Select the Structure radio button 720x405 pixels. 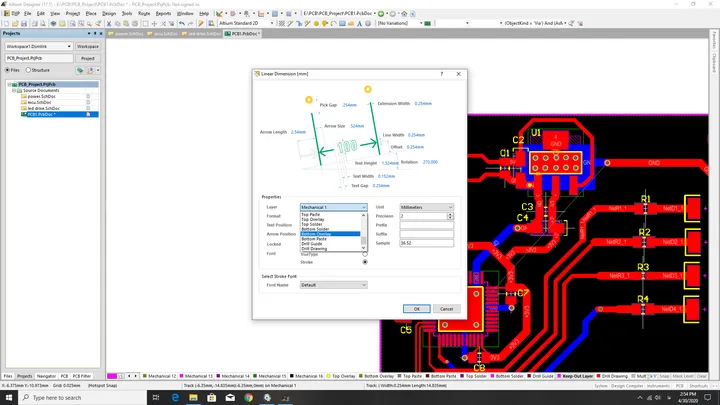[28, 70]
